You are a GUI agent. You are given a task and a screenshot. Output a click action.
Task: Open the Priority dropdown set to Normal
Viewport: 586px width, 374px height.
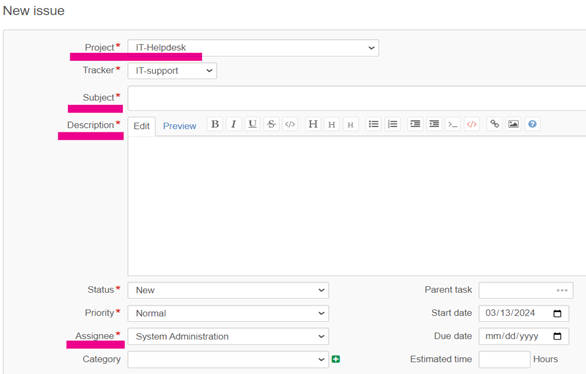tap(228, 313)
